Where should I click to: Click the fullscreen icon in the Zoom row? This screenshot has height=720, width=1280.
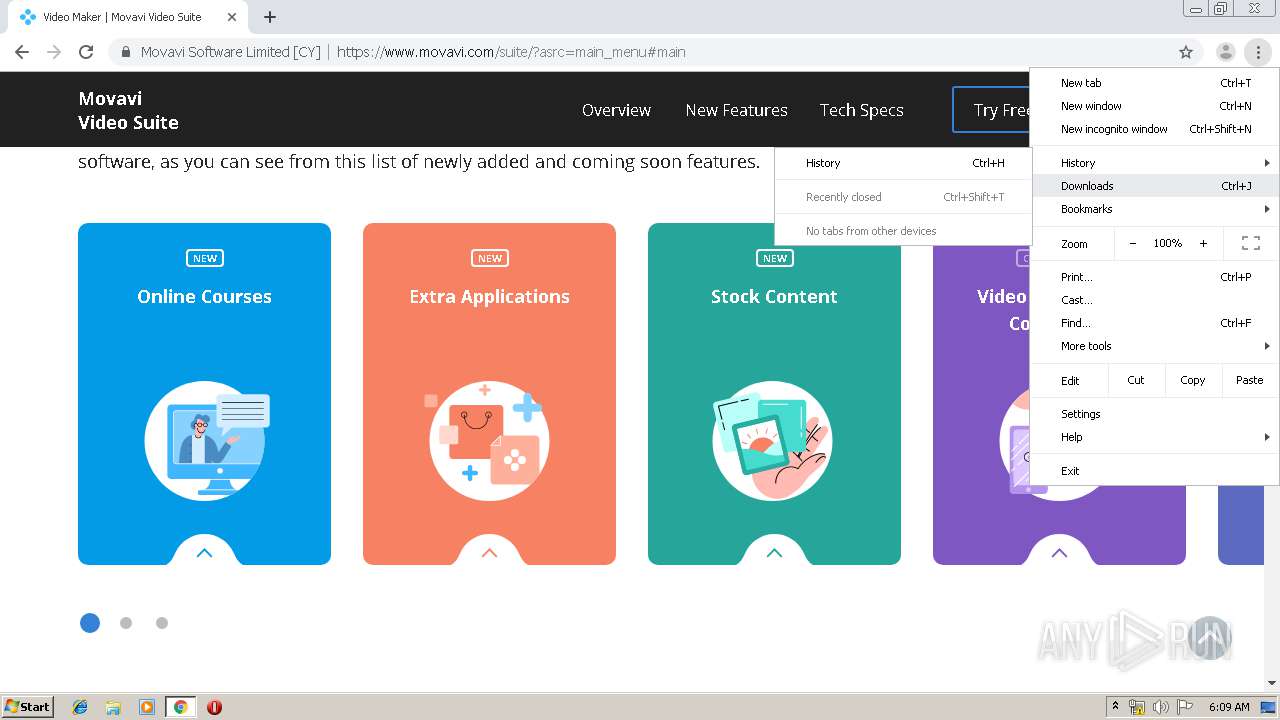pyautogui.click(x=1250, y=243)
